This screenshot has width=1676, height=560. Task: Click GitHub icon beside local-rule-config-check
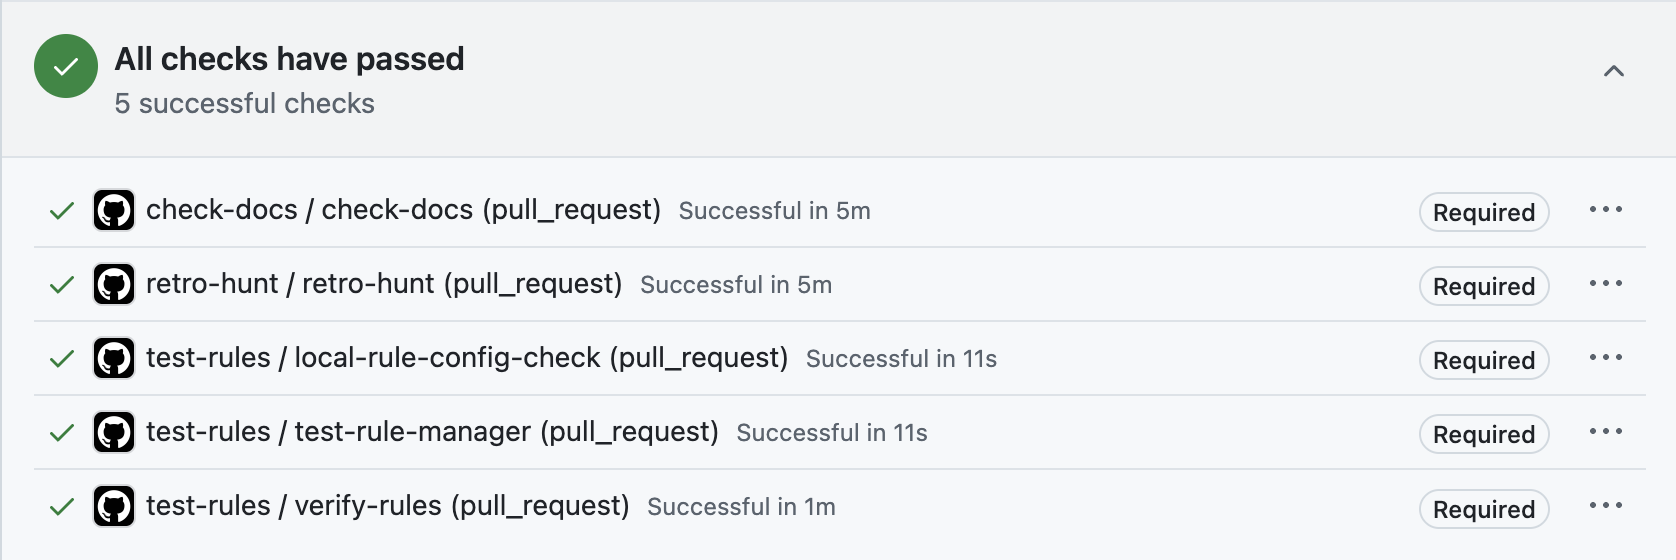pos(114,358)
